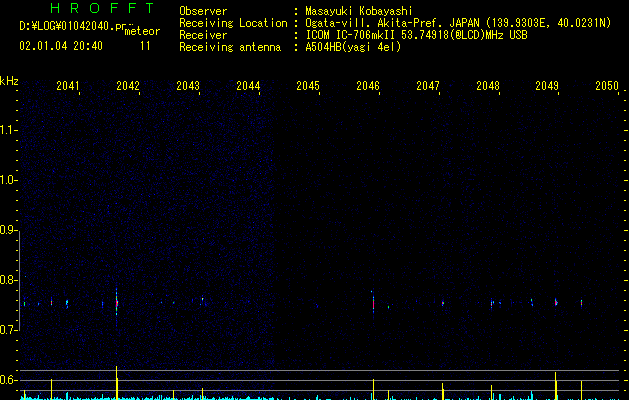Click the ICOM IC-706mkII receiver text
This screenshot has height=400, width=629.
[x=416, y=35]
